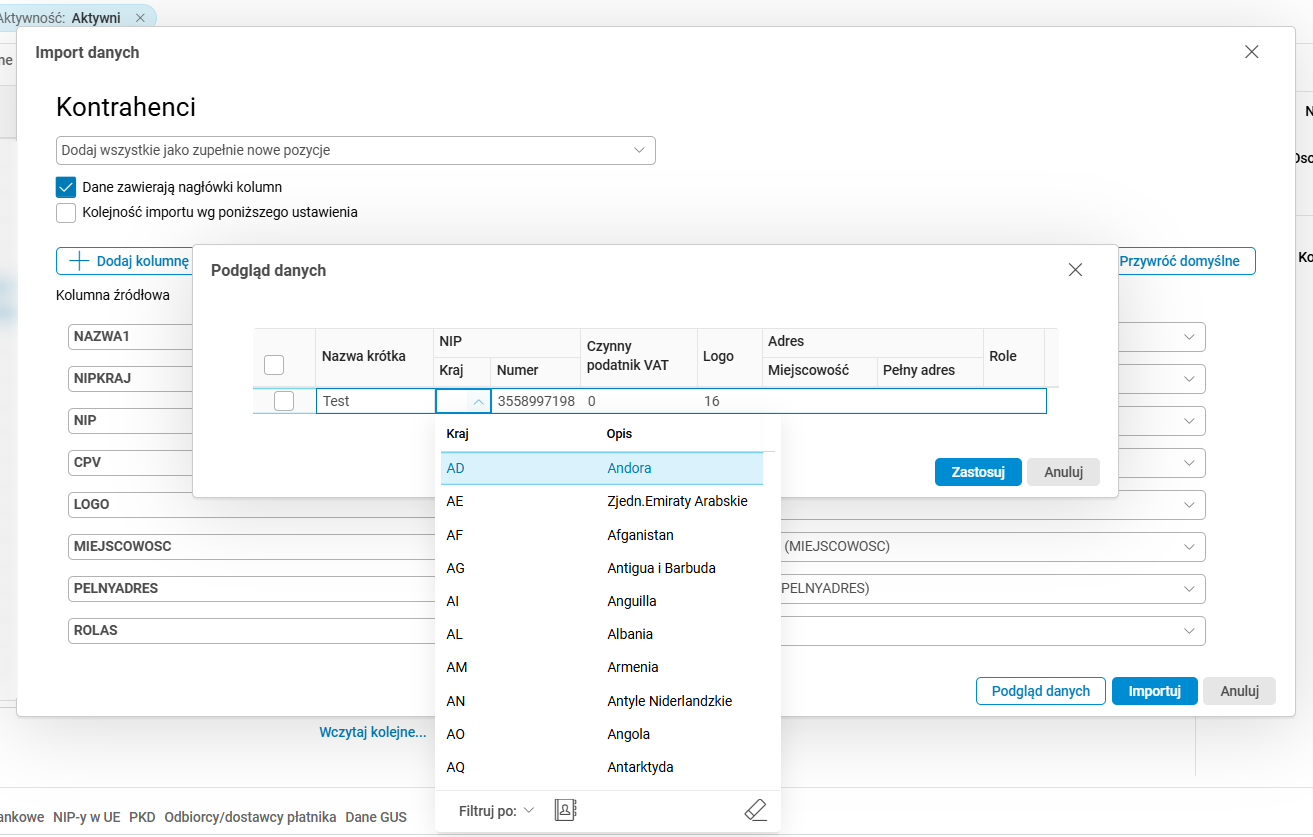1313x837 pixels.
Task: Click the MIEJSCOWOSC source column field
Action: tap(253, 547)
